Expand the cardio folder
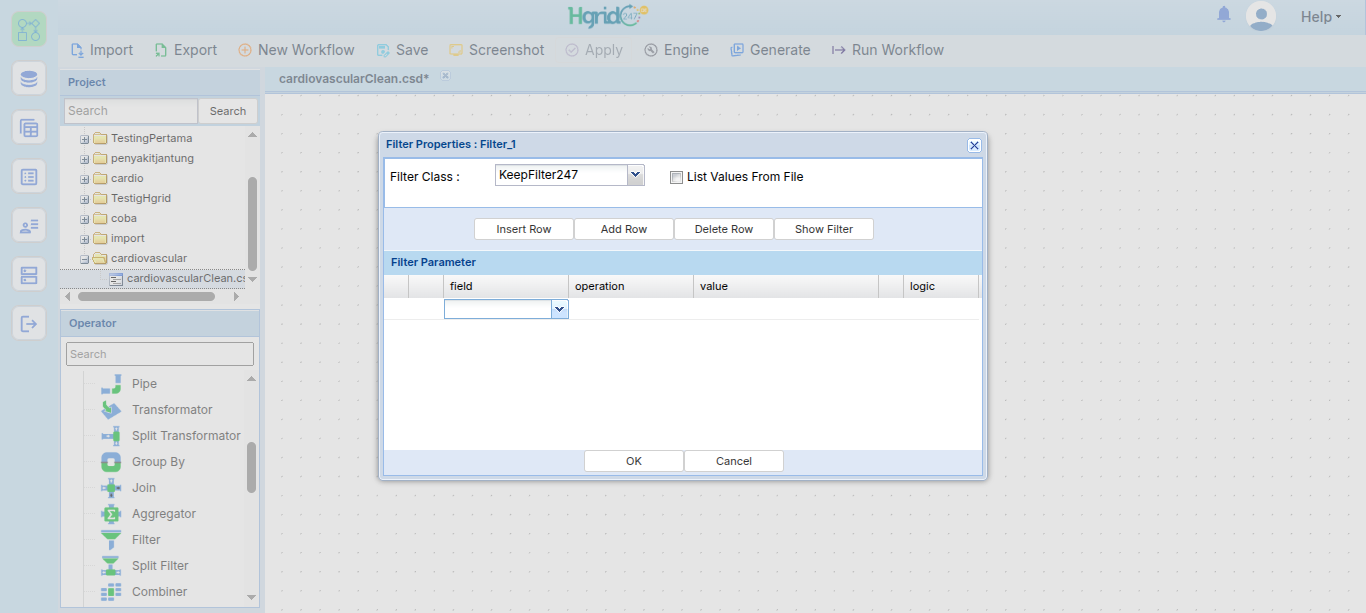Screen dimensions: 1366x613 [85, 179]
